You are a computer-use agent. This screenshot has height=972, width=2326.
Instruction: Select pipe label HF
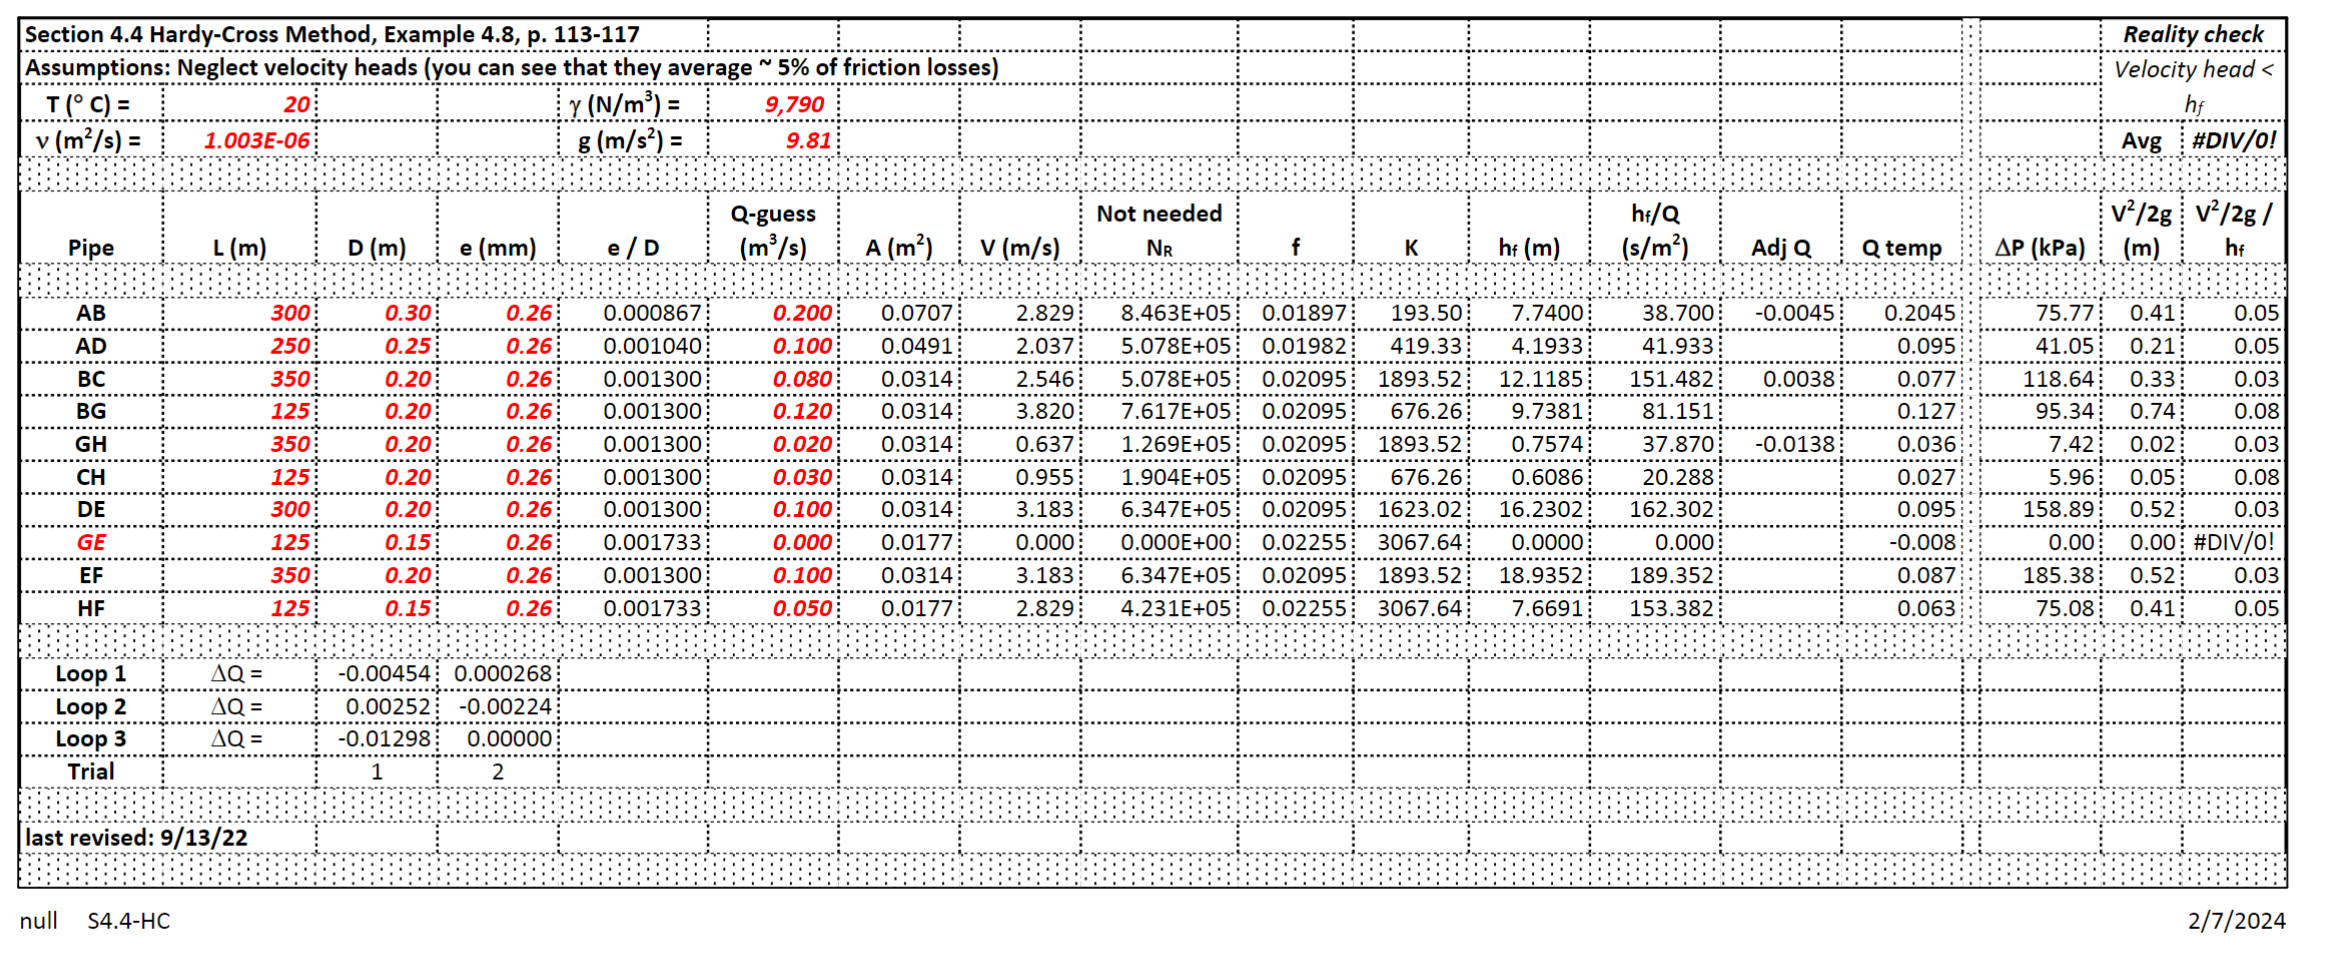91,608
